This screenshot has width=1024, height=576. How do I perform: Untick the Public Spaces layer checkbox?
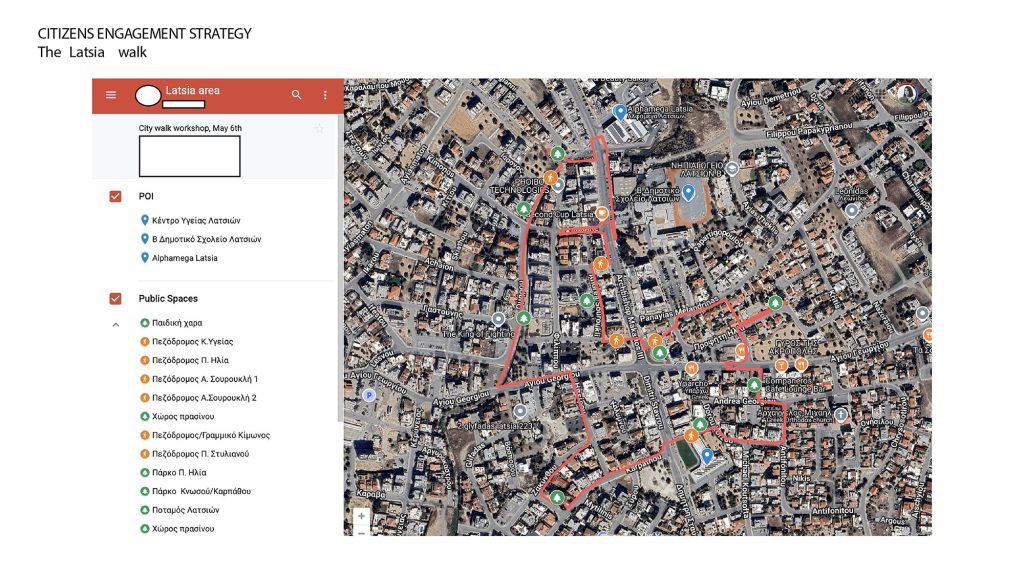tap(116, 298)
